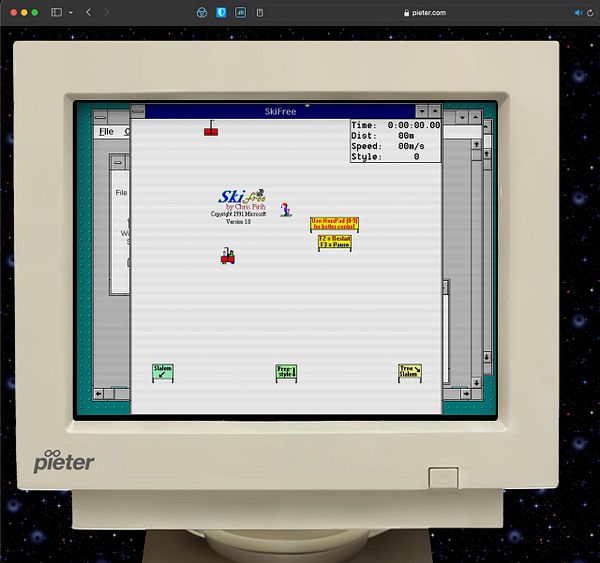Toggle the Safari sidebar icon
Image resolution: width=600 pixels, height=563 pixels.
56,12
